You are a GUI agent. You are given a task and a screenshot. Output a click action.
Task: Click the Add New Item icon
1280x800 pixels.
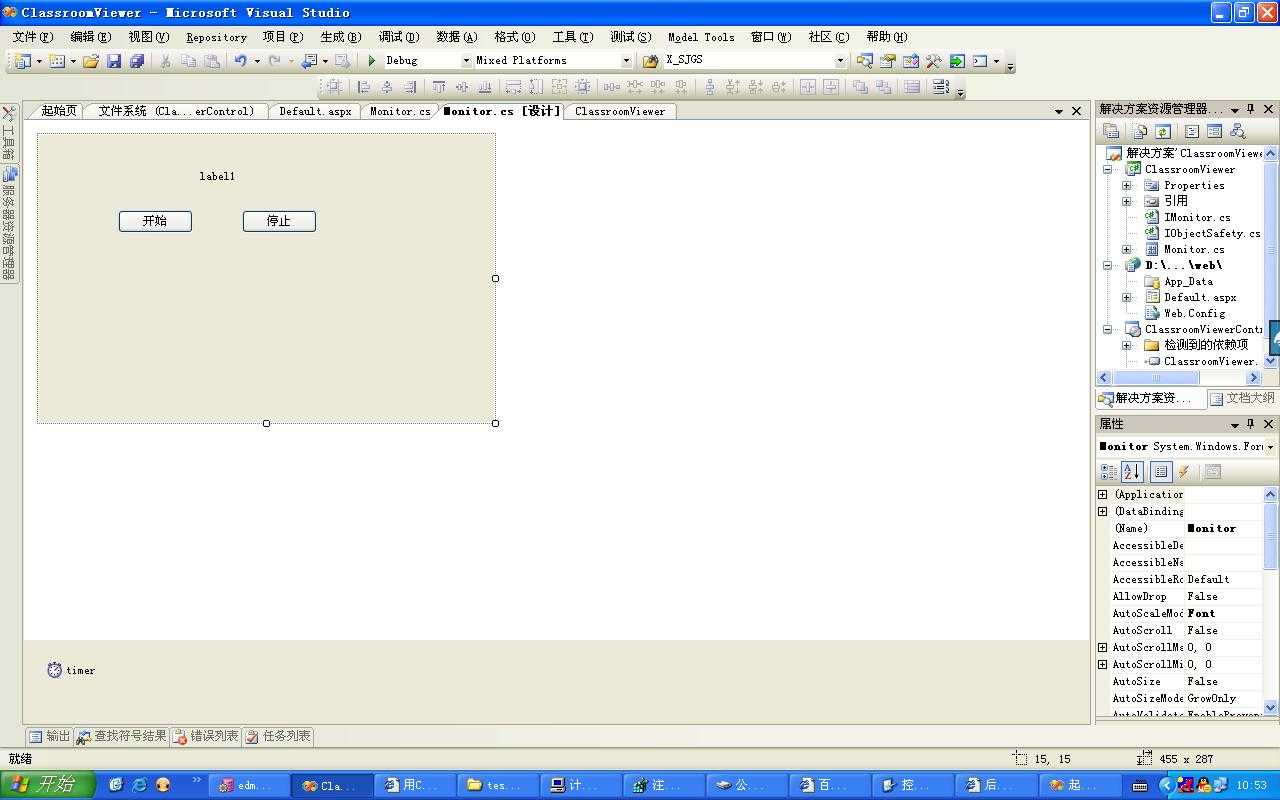[x=57, y=61]
